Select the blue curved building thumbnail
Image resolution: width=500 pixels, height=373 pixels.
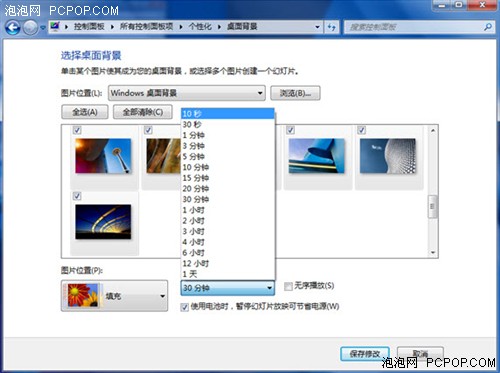pyautogui.click(x=317, y=156)
